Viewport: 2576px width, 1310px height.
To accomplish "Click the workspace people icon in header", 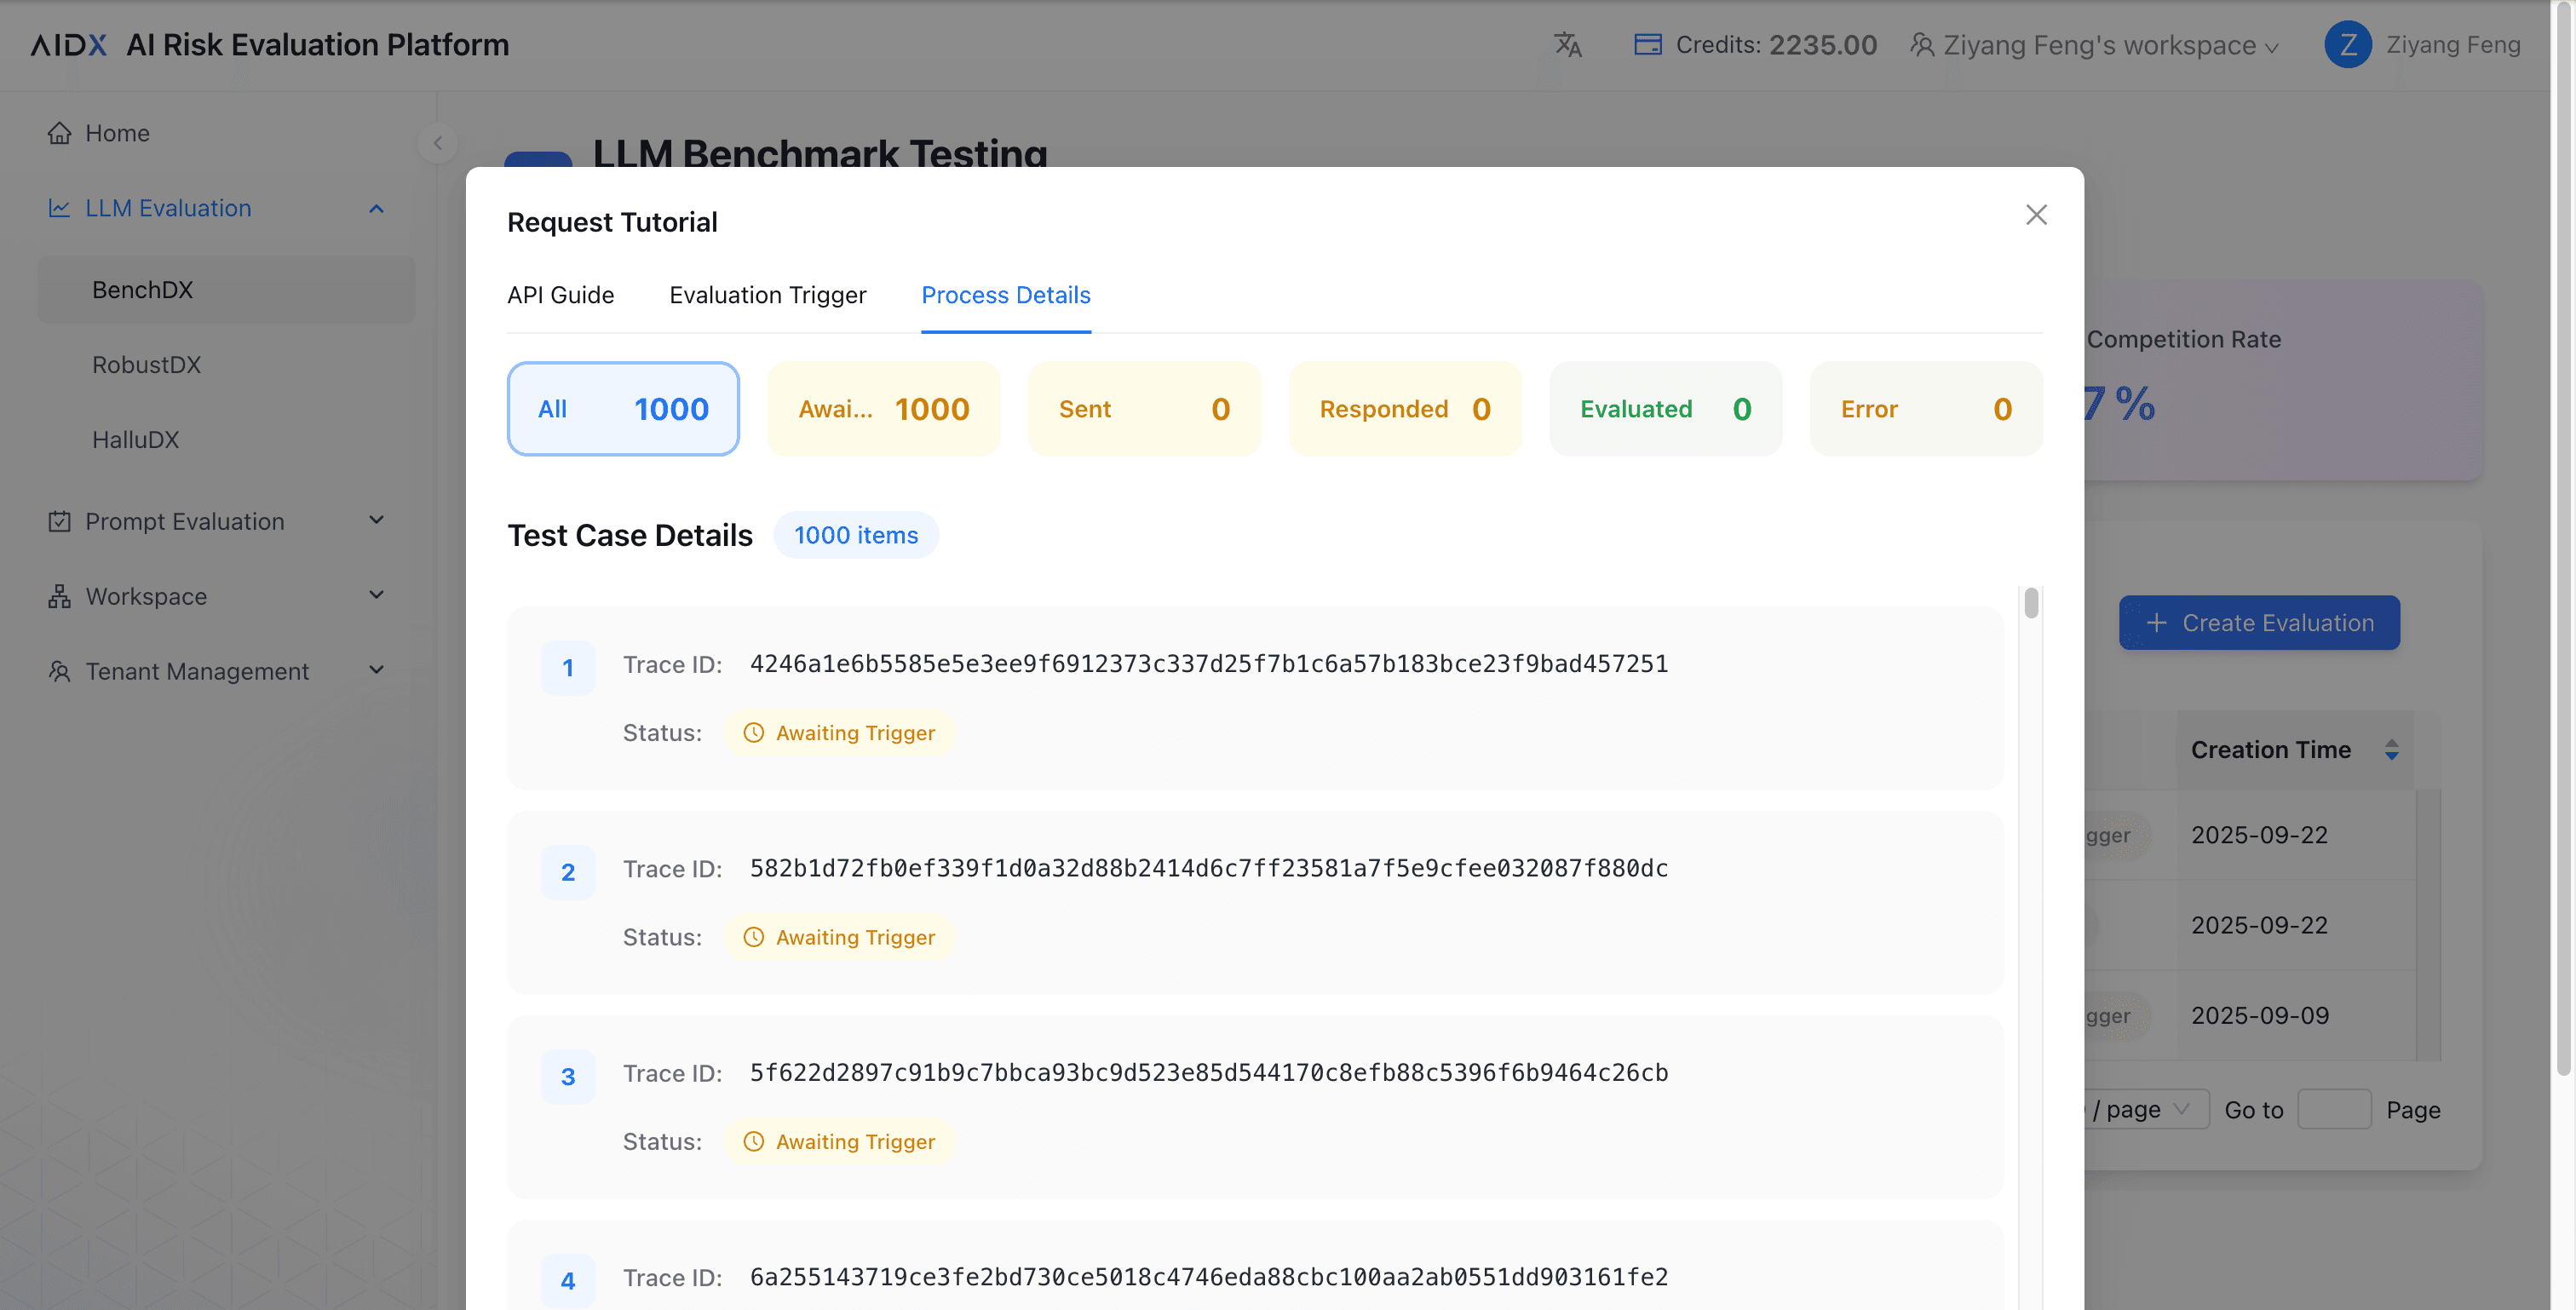I will click(1921, 45).
